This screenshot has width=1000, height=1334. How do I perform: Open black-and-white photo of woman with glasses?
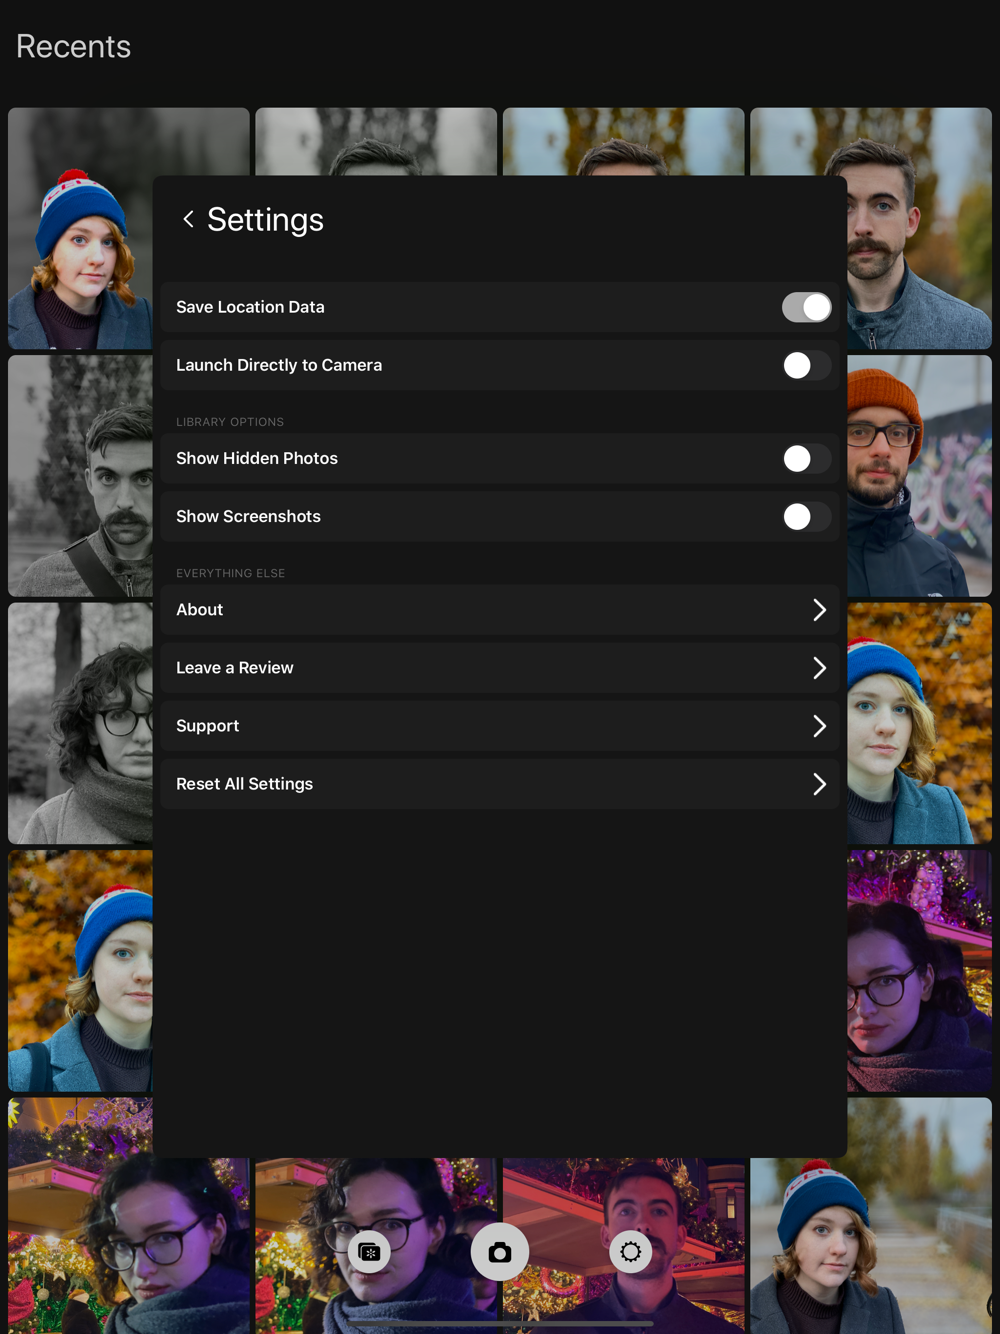click(80, 723)
